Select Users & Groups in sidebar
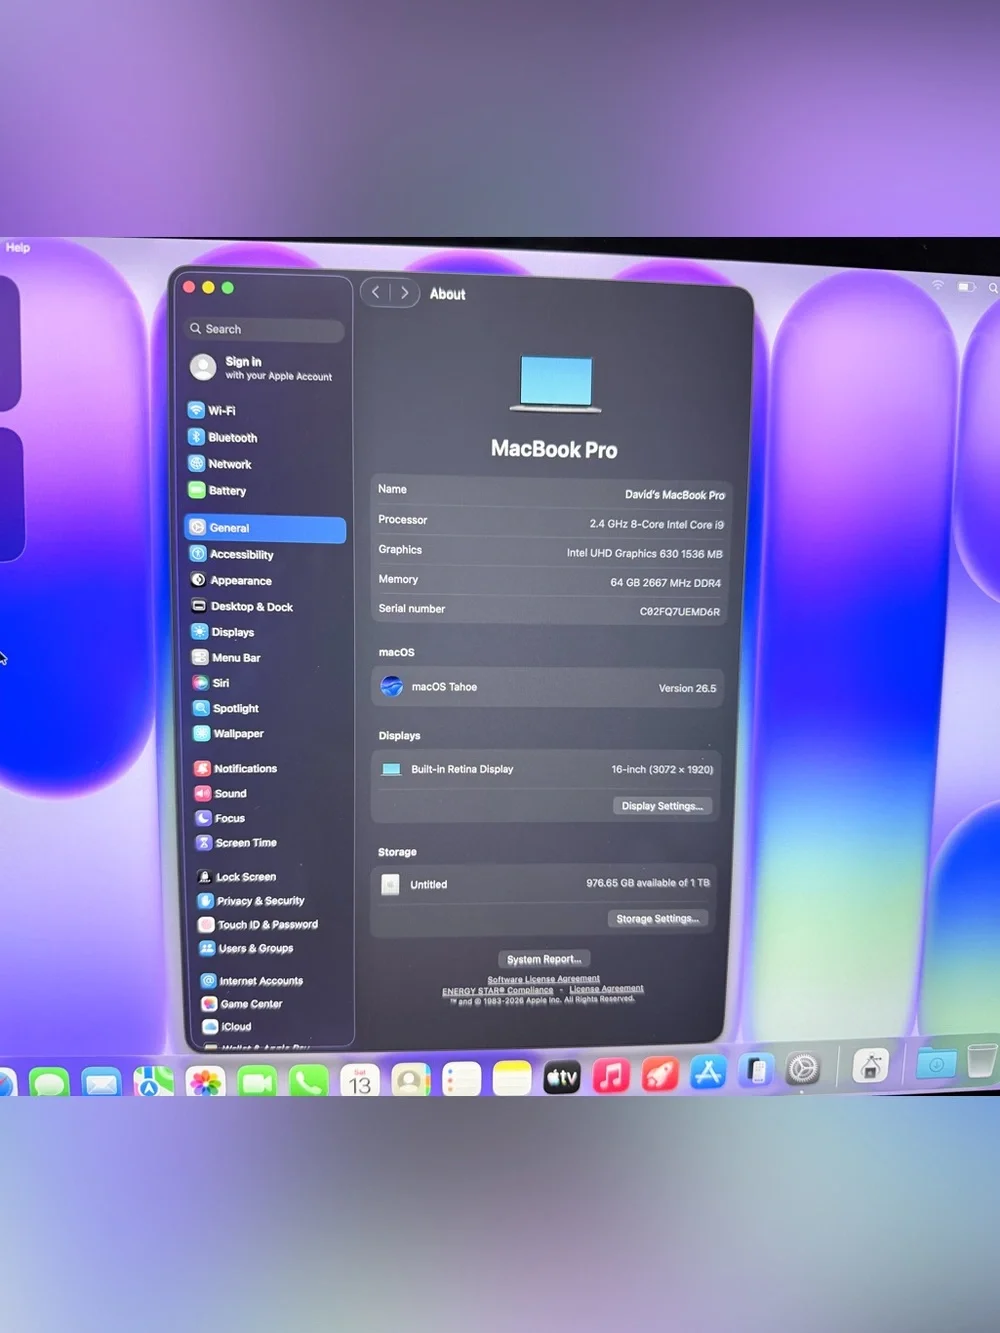Screen dimensions: 1000x1333 click(247, 948)
